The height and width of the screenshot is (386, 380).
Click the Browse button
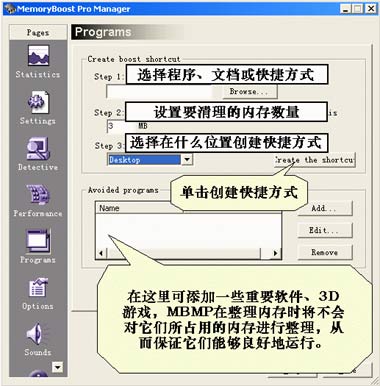[249, 91]
